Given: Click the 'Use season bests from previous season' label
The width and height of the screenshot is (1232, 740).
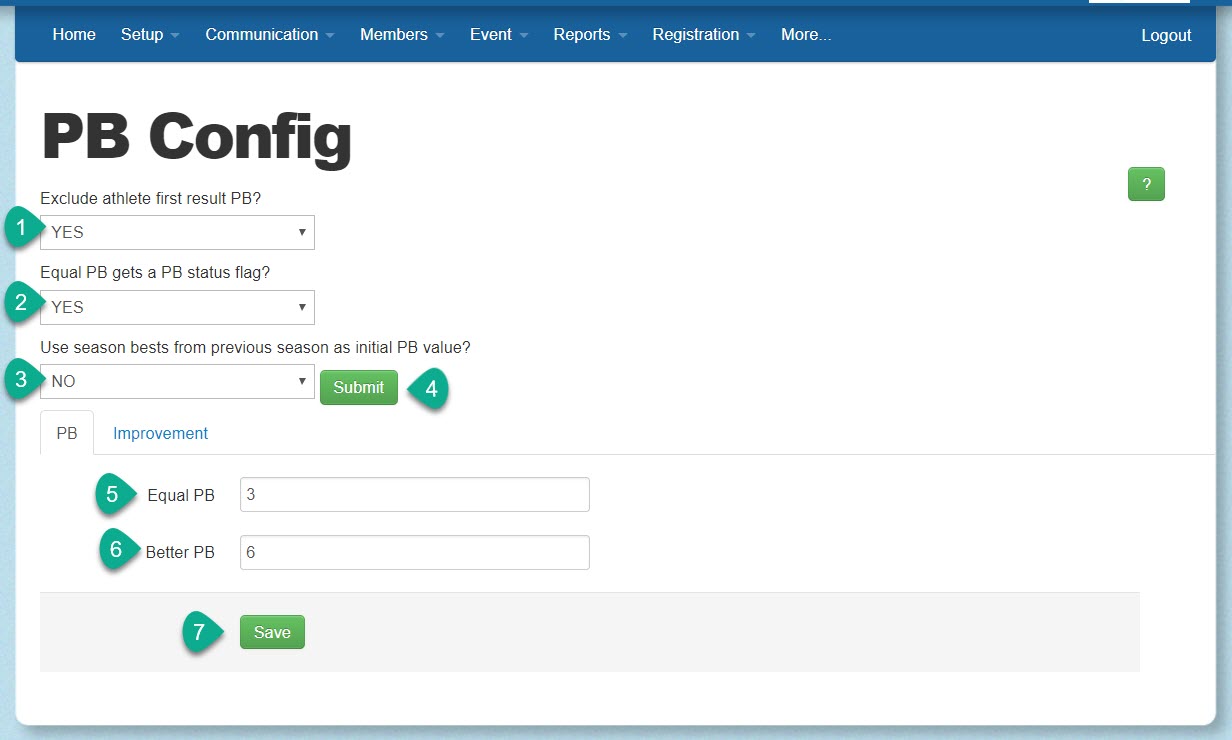Looking at the screenshot, I should pyautogui.click(x=255, y=347).
